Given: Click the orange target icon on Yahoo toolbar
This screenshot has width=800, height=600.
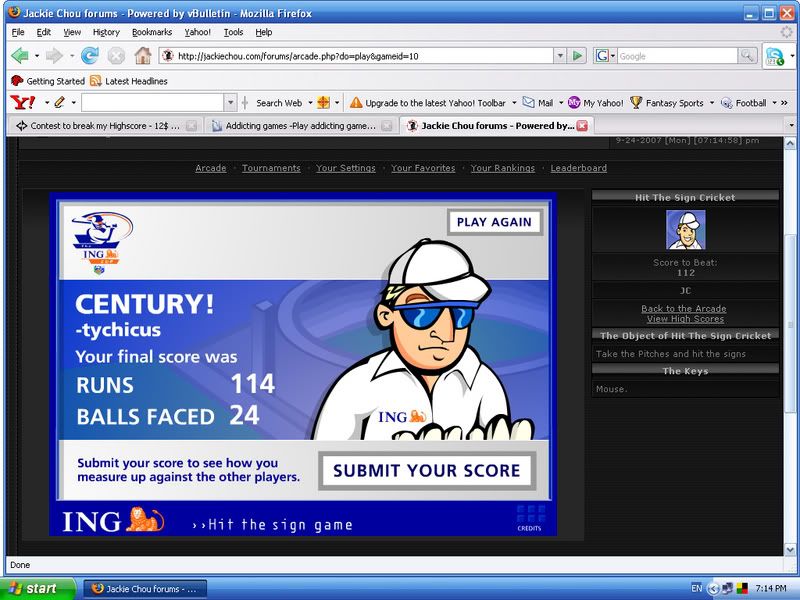Looking at the screenshot, I should click(323, 103).
